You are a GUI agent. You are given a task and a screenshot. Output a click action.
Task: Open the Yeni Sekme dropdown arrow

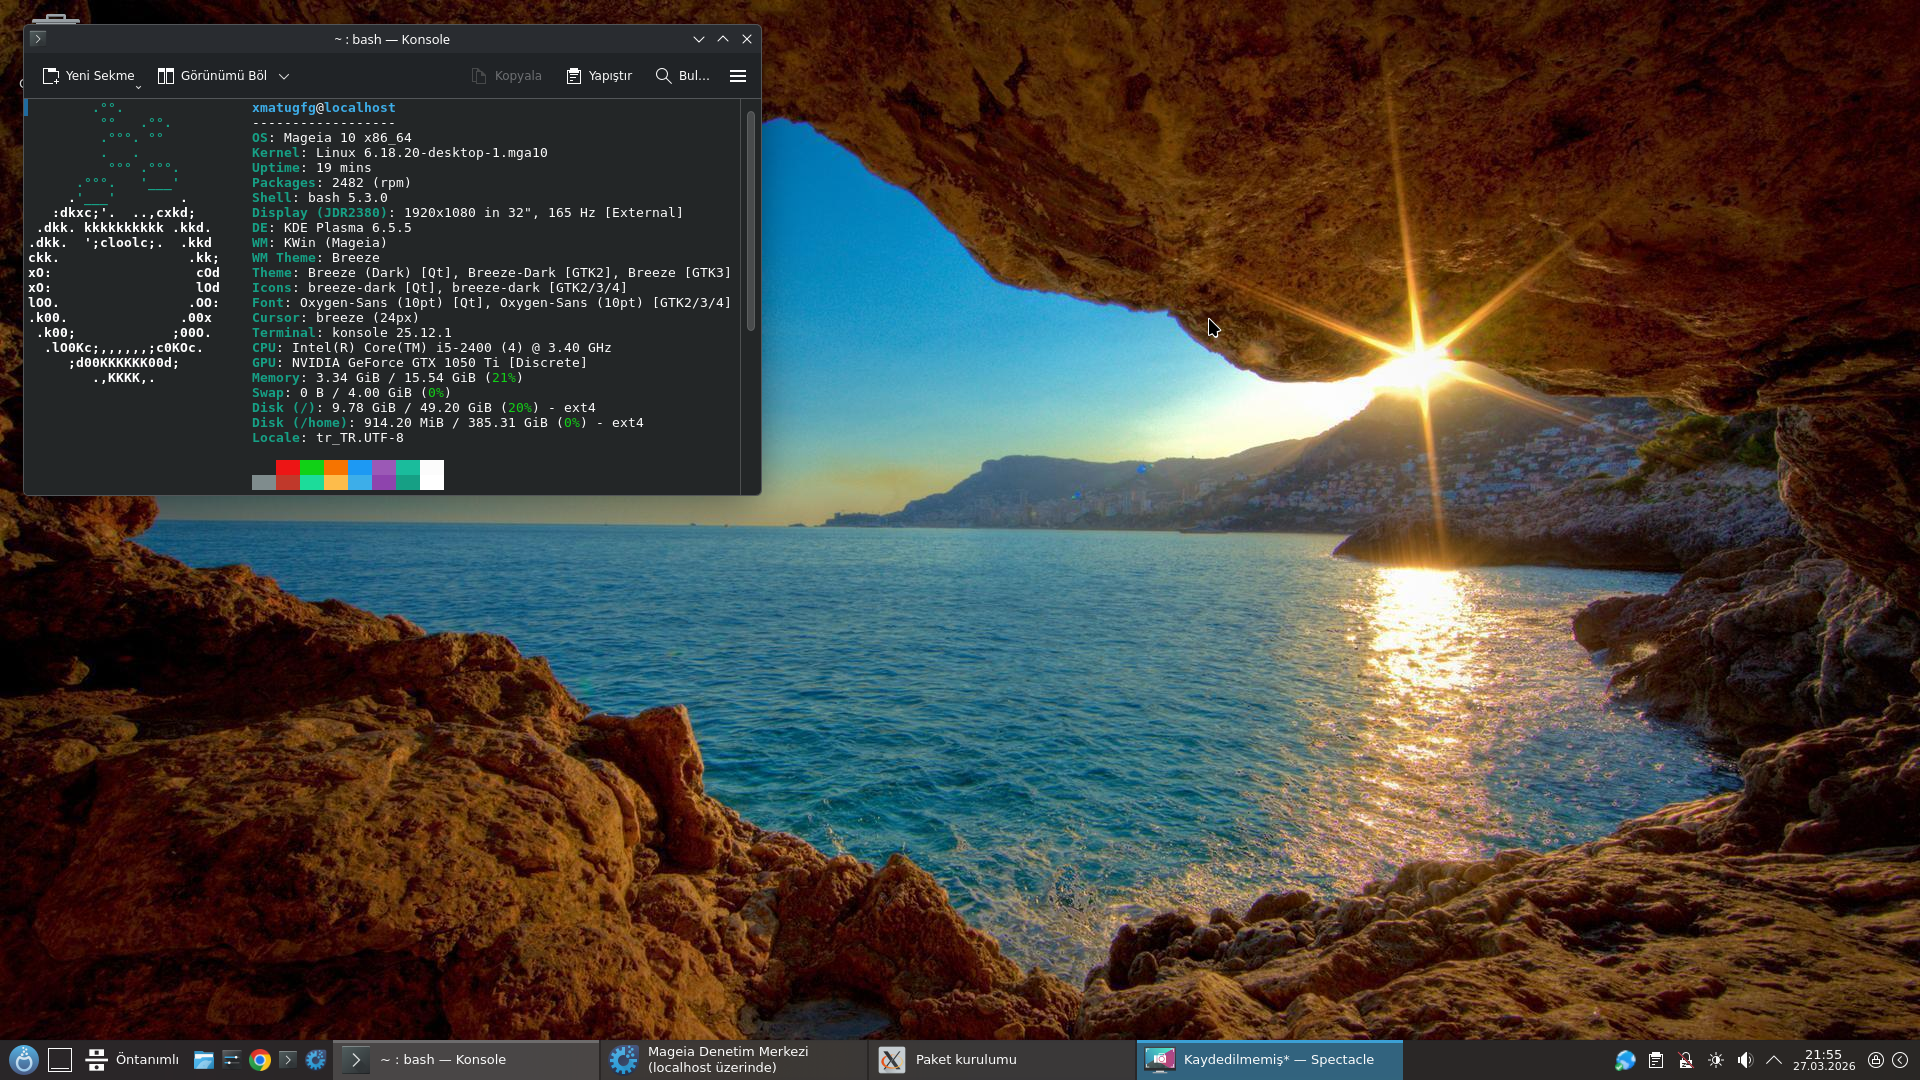click(138, 87)
